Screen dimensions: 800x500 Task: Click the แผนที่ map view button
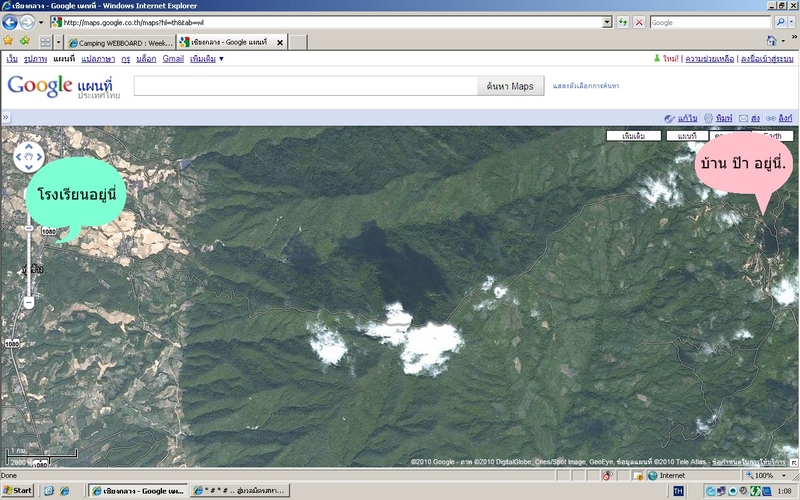point(686,135)
